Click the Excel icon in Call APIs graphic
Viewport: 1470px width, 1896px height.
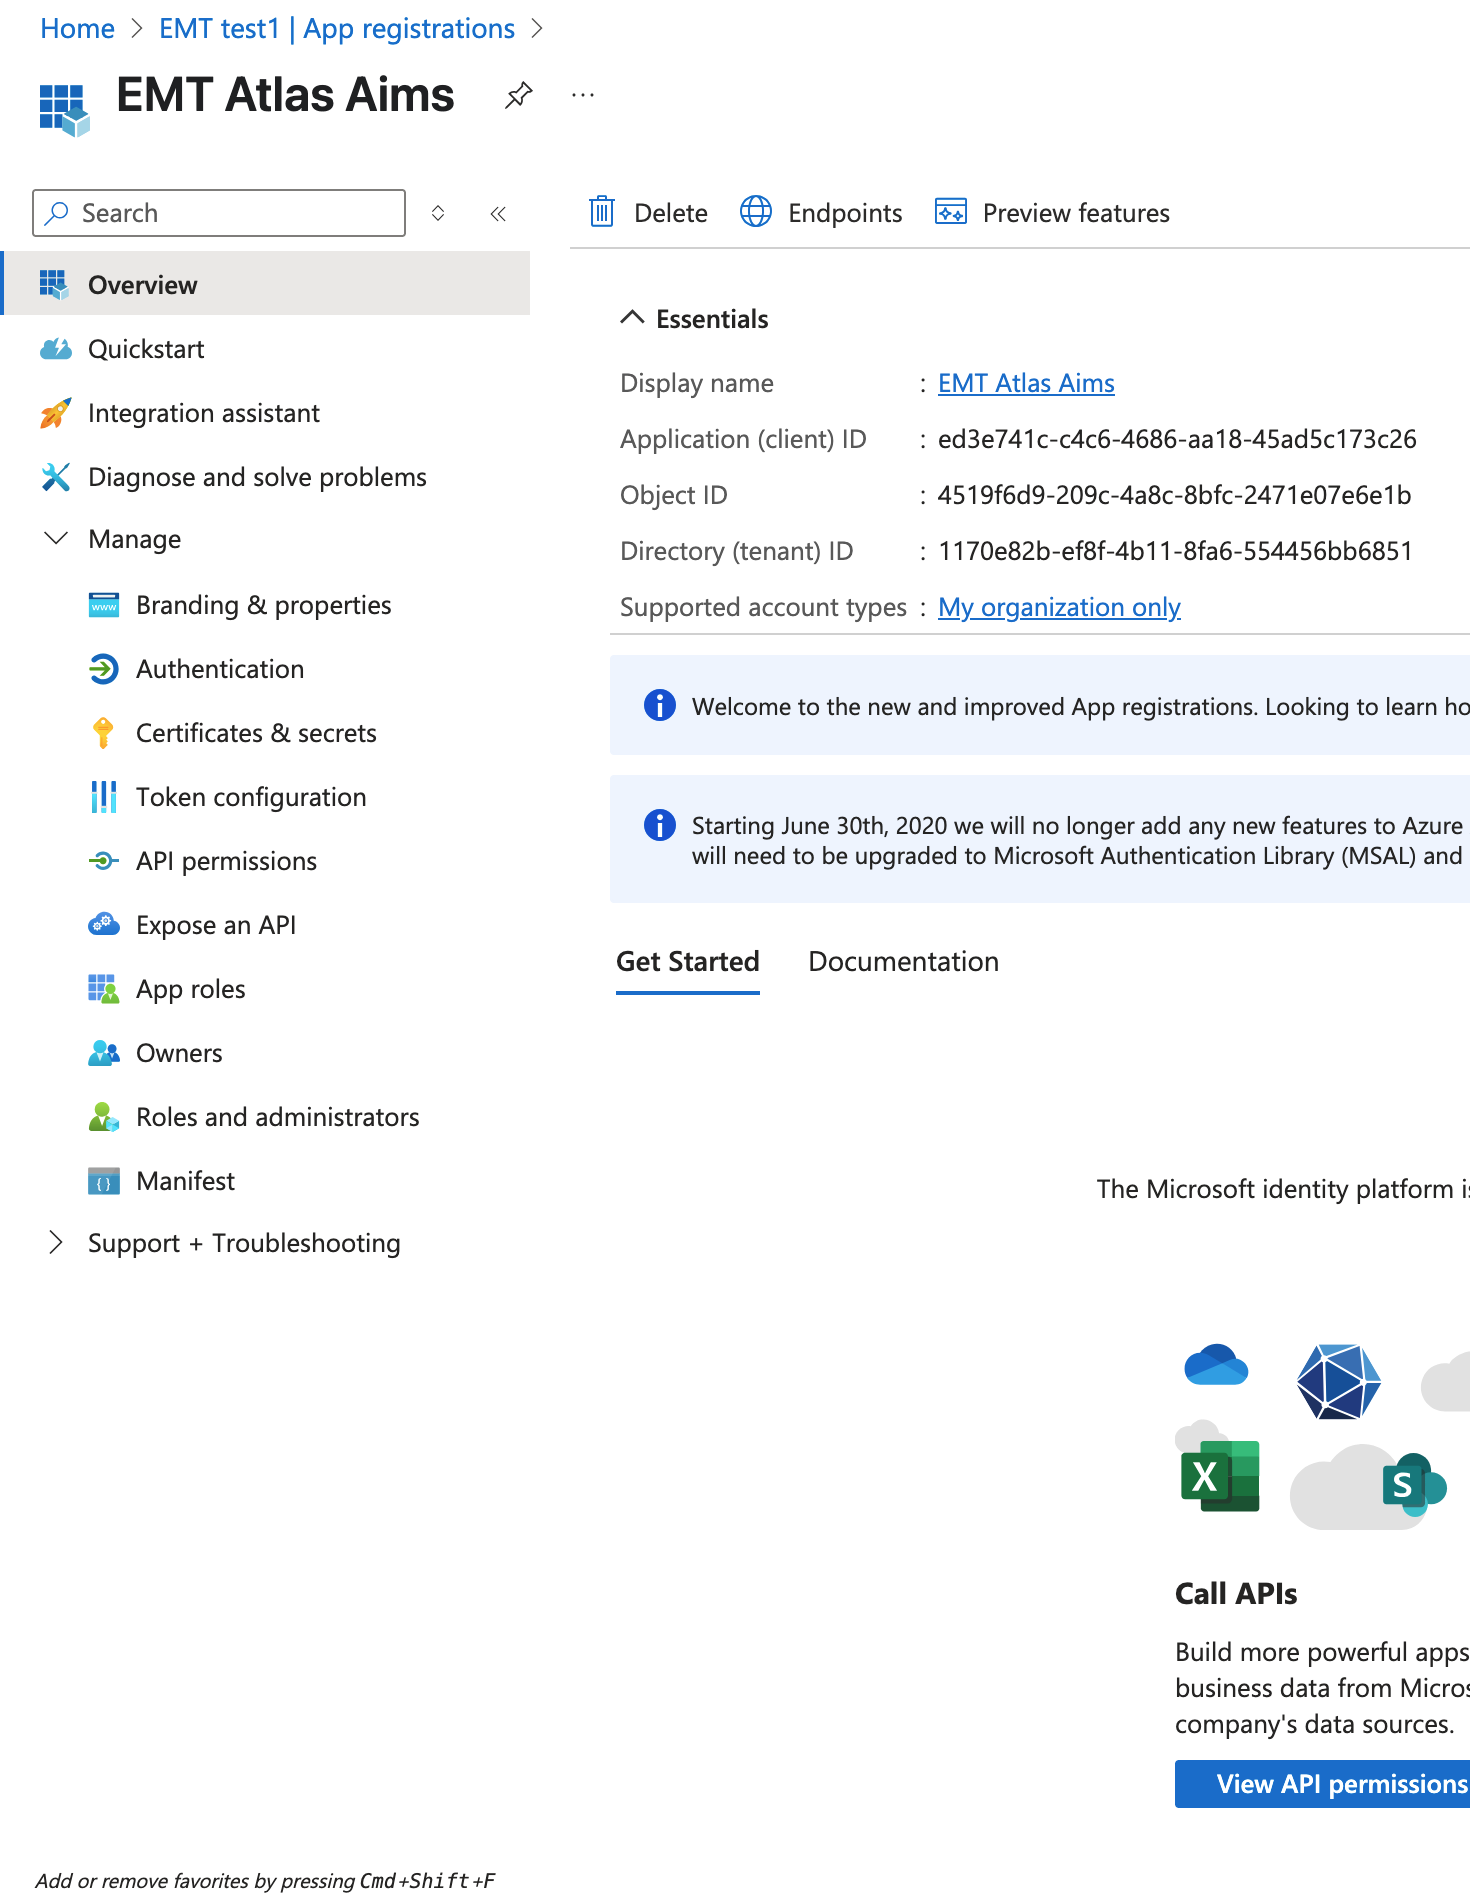tap(1220, 1476)
